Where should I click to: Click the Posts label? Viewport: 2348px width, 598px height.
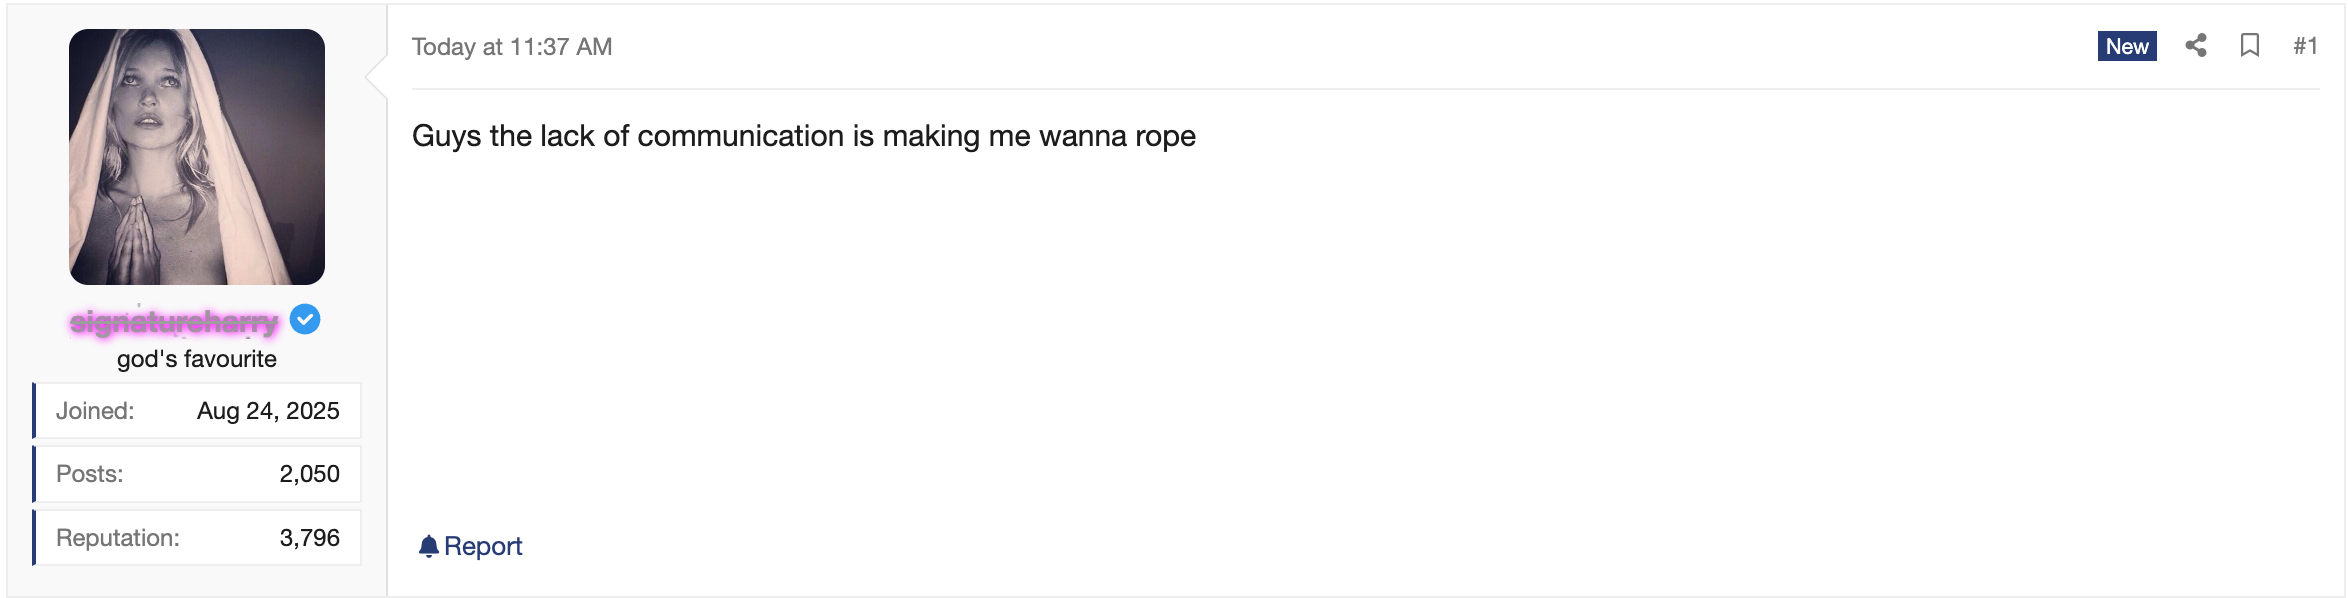[90, 474]
